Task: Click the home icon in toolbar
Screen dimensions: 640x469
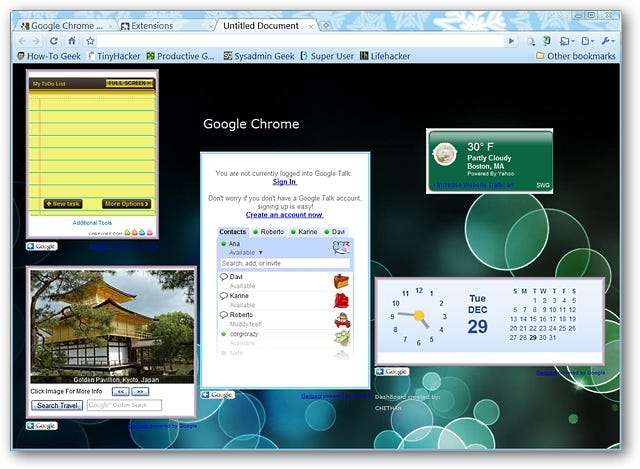Action: pyautogui.click(x=72, y=41)
